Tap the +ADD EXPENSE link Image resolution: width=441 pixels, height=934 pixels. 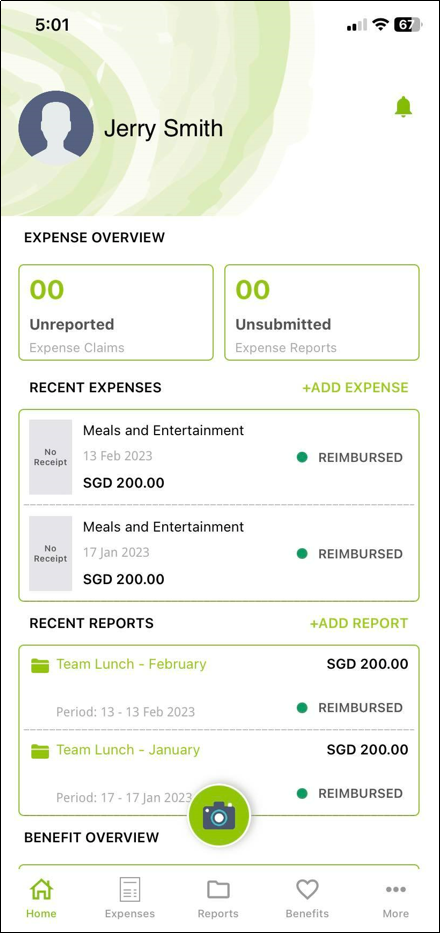tap(355, 388)
